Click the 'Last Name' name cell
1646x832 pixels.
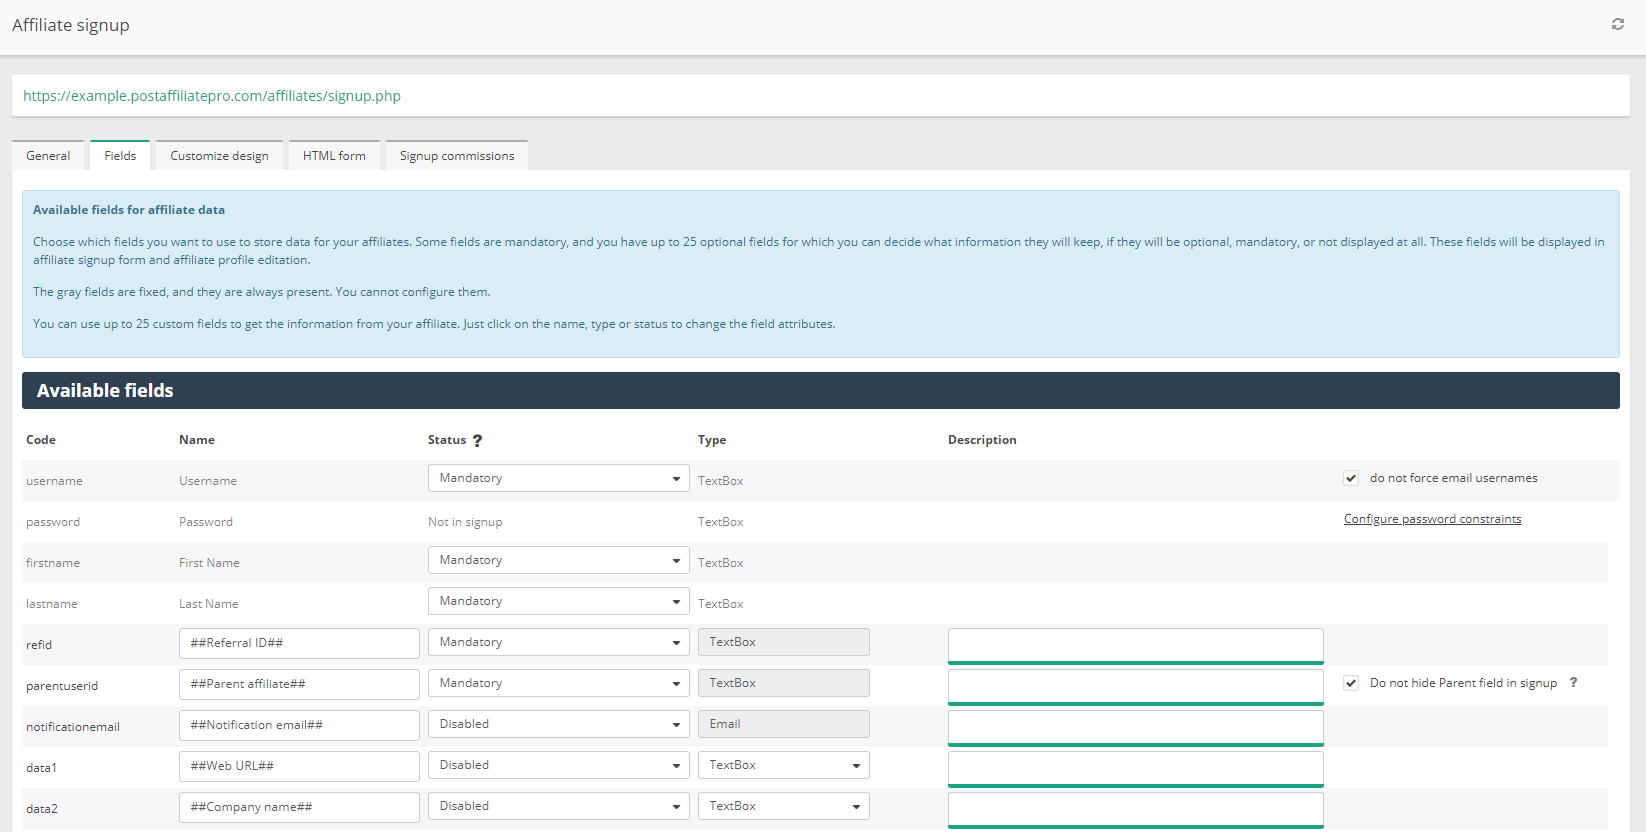click(x=208, y=604)
